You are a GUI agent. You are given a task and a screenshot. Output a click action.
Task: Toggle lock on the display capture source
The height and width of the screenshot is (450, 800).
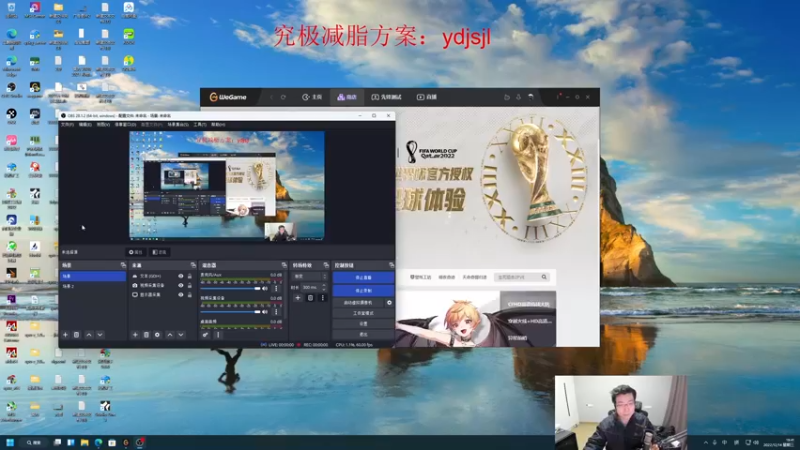click(189, 294)
